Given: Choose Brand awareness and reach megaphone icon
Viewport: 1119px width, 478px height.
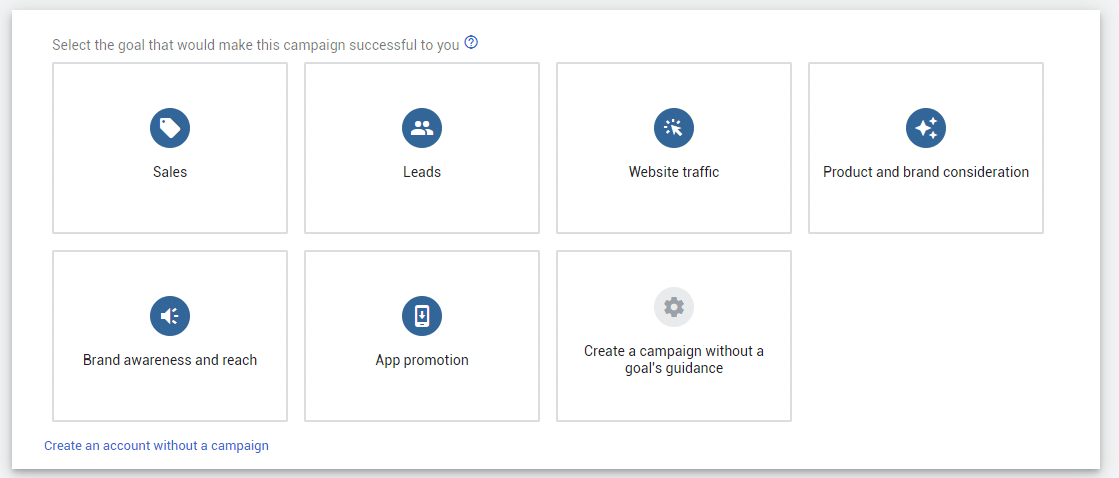Looking at the screenshot, I should click(170, 316).
